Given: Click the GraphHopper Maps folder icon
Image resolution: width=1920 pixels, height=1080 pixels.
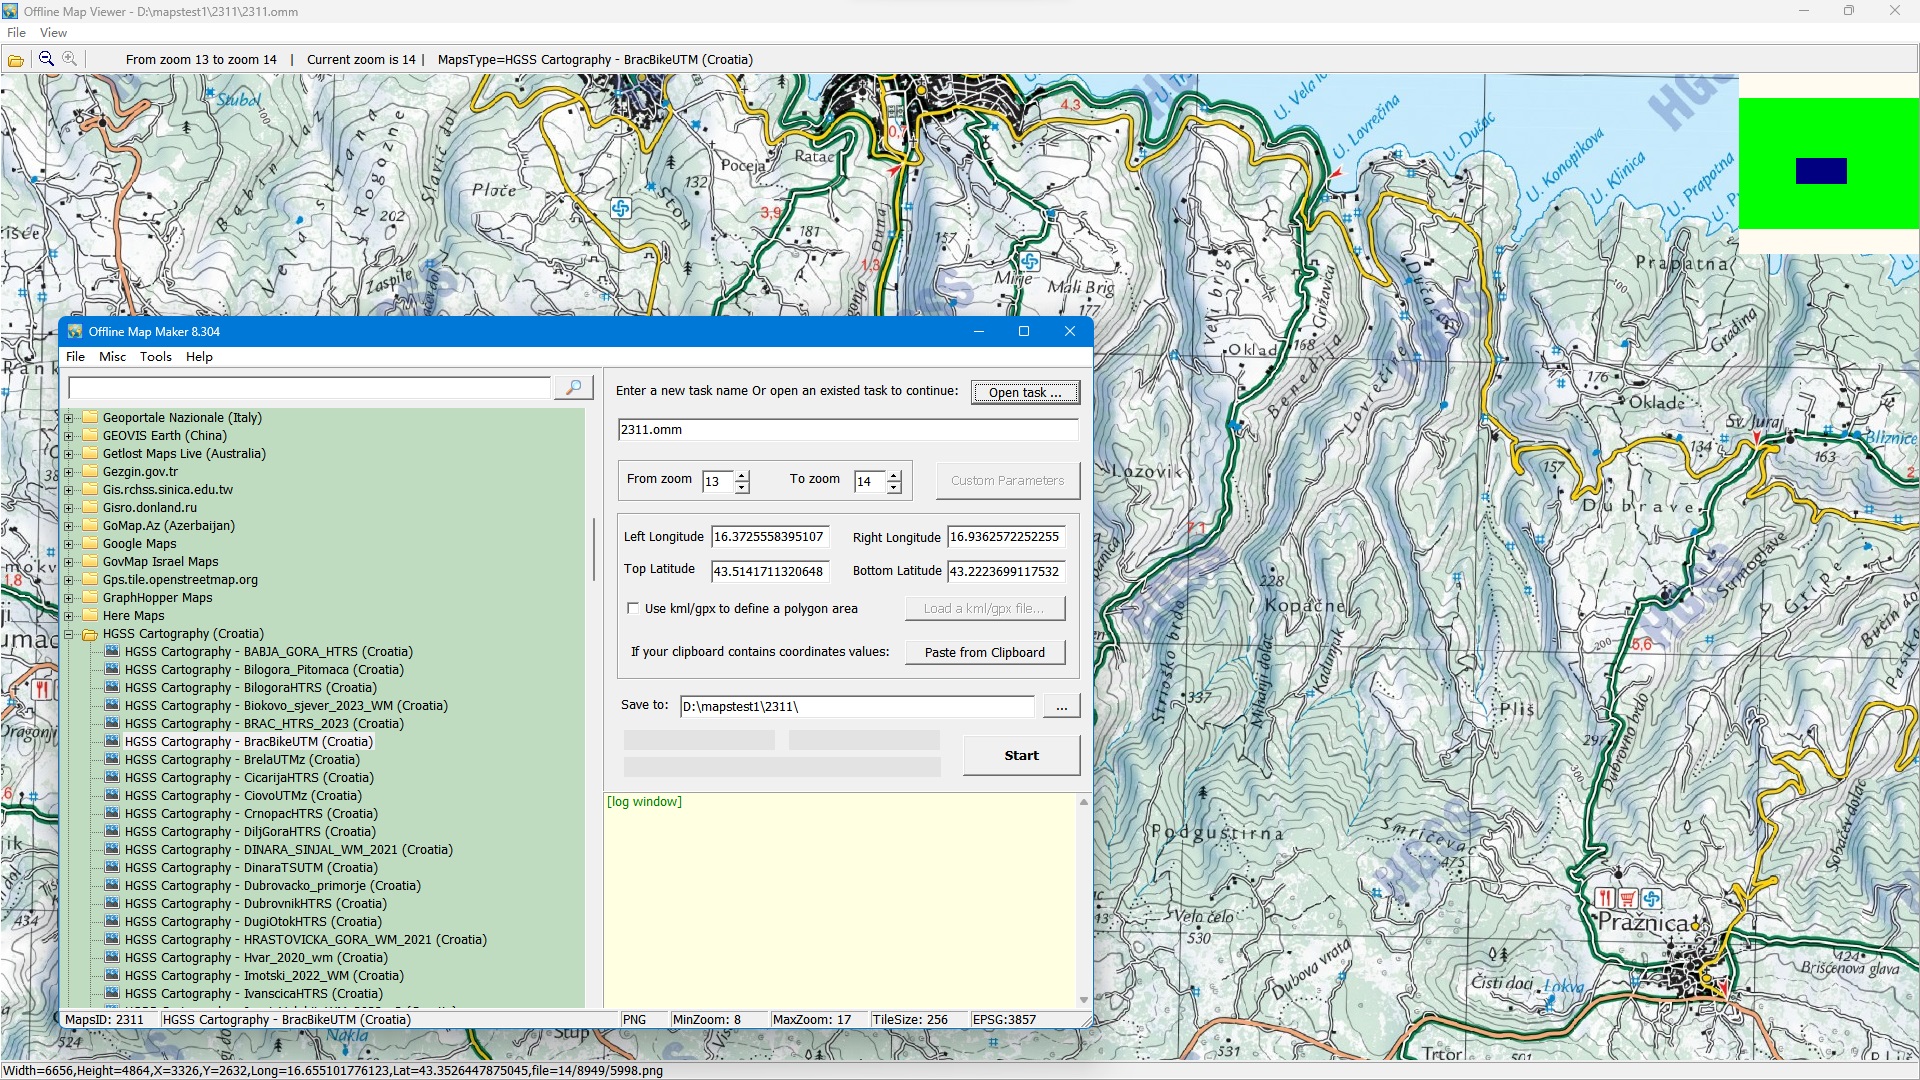Looking at the screenshot, I should pos(90,598).
